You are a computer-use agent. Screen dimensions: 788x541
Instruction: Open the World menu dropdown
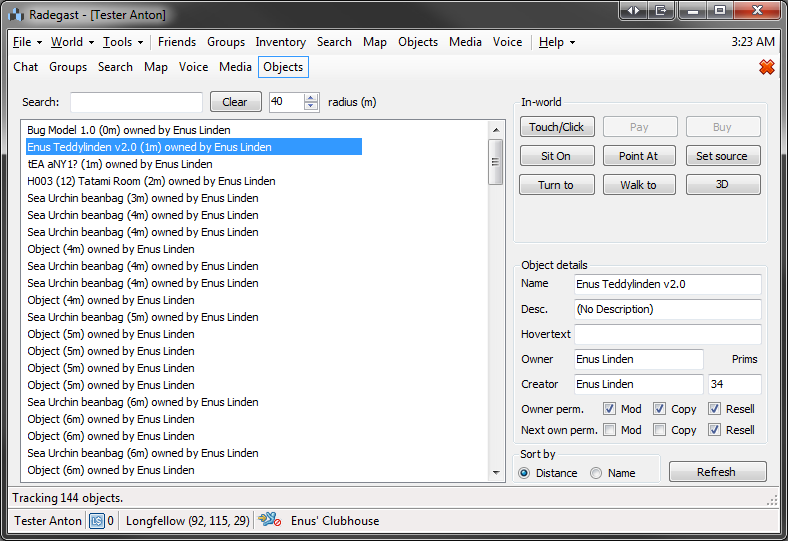72,42
